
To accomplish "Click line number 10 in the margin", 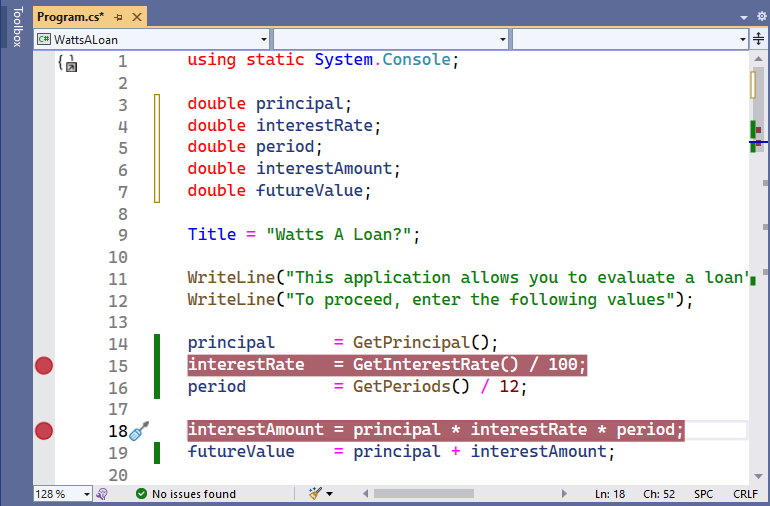I will (x=118, y=257).
